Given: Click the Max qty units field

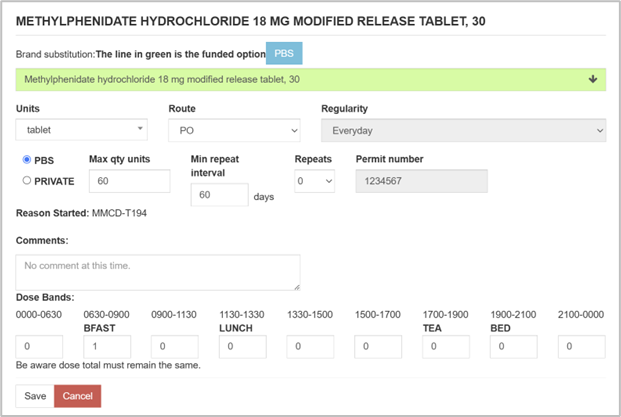Looking at the screenshot, I should 129,181.
